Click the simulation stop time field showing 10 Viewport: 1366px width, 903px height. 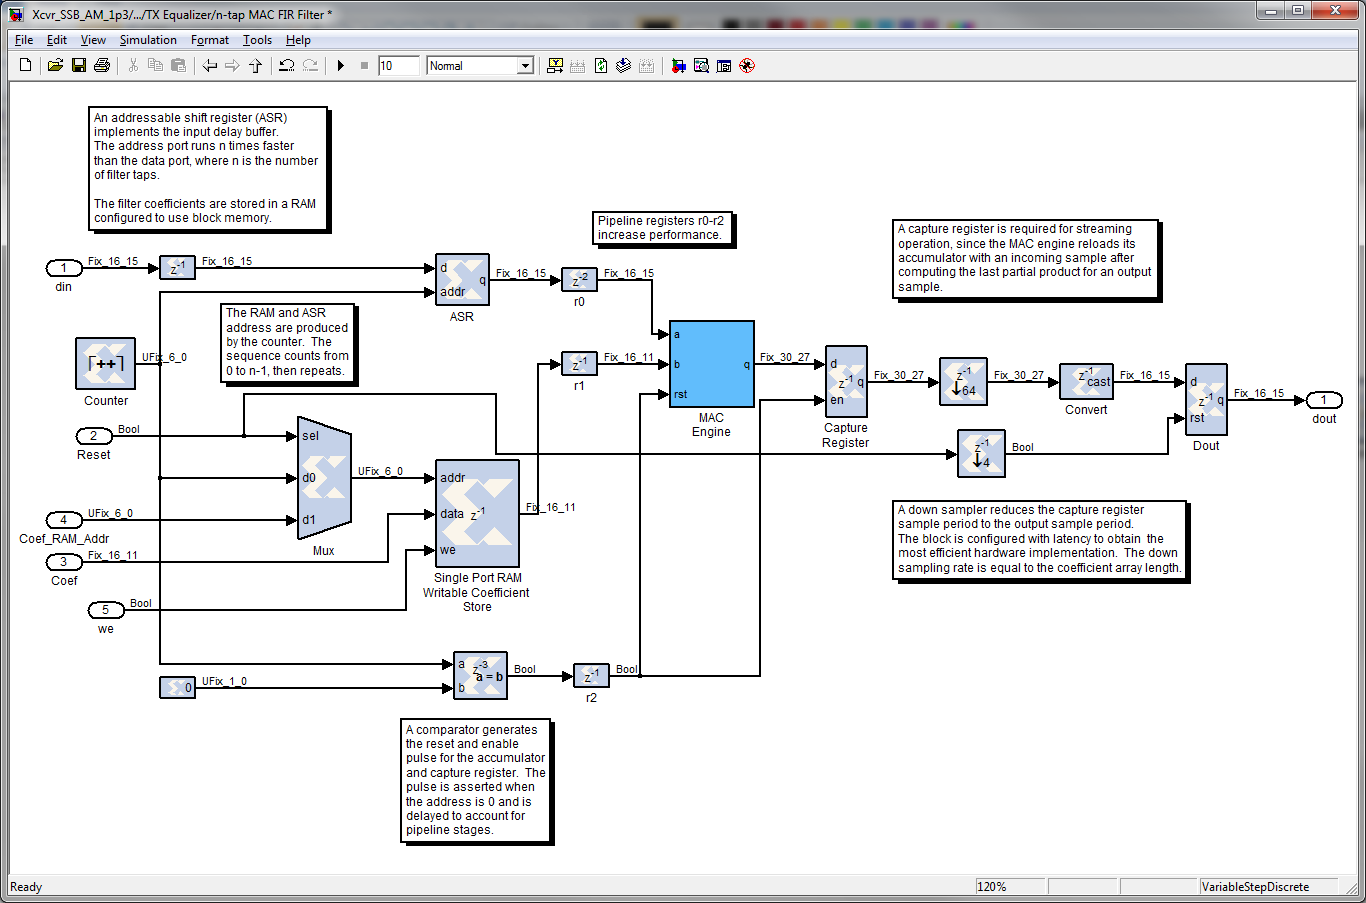pyautogui.click(x=398, y=66)
